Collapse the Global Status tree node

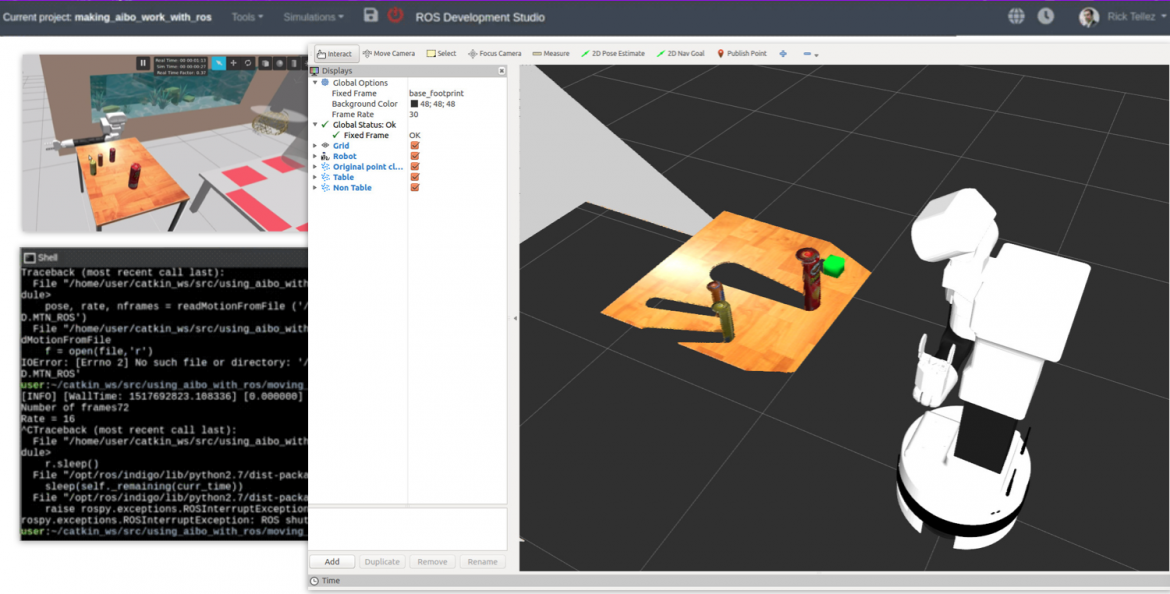point(315,125)
